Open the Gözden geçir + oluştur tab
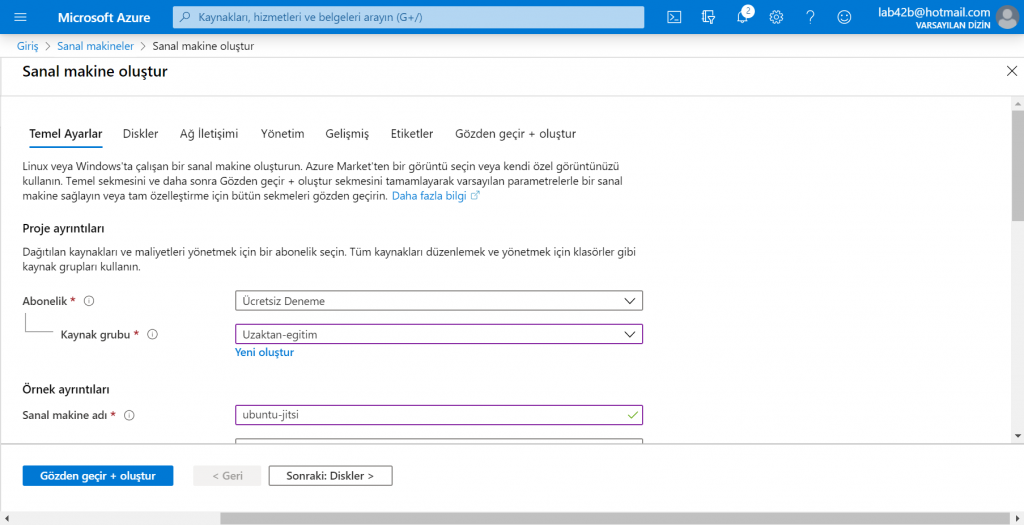The height and width of the screenshot is (525, 1024). point(515,134)
